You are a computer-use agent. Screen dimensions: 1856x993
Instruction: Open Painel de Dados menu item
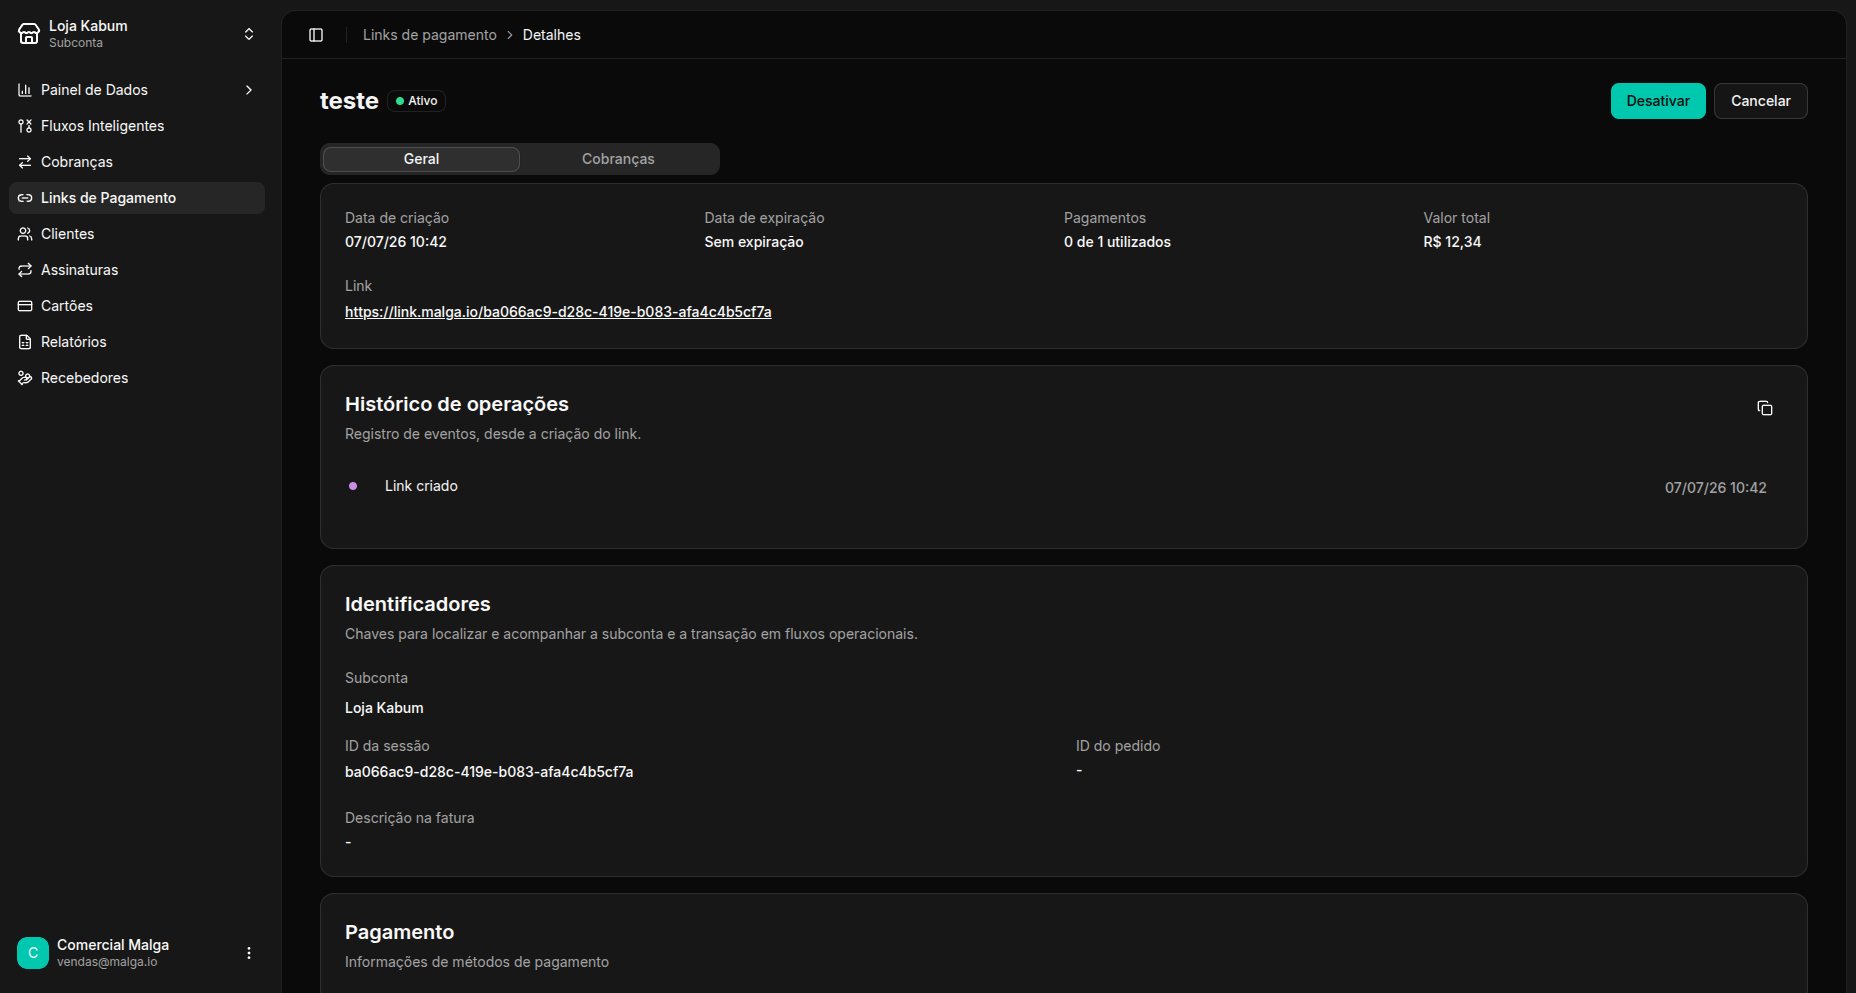(137, 90)
